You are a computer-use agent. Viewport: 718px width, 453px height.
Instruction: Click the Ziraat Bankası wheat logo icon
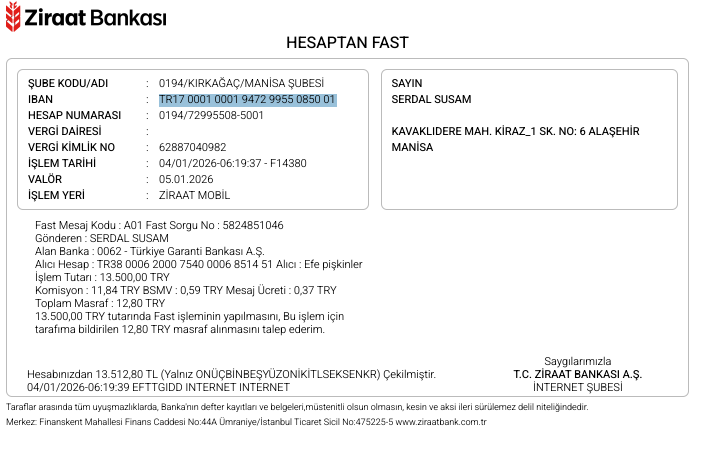(13, 16)
